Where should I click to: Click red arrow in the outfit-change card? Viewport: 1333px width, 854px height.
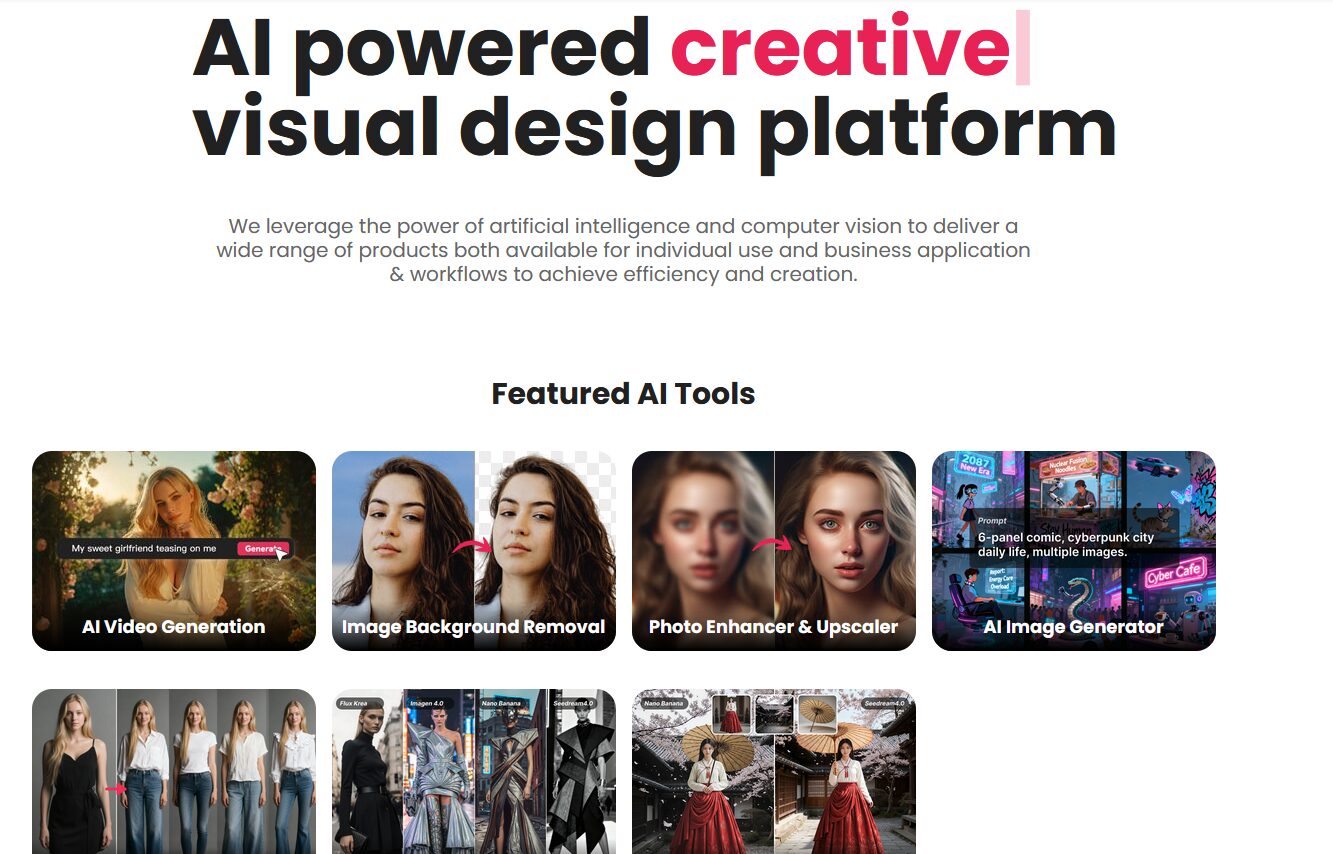click(x=117, y=788)
